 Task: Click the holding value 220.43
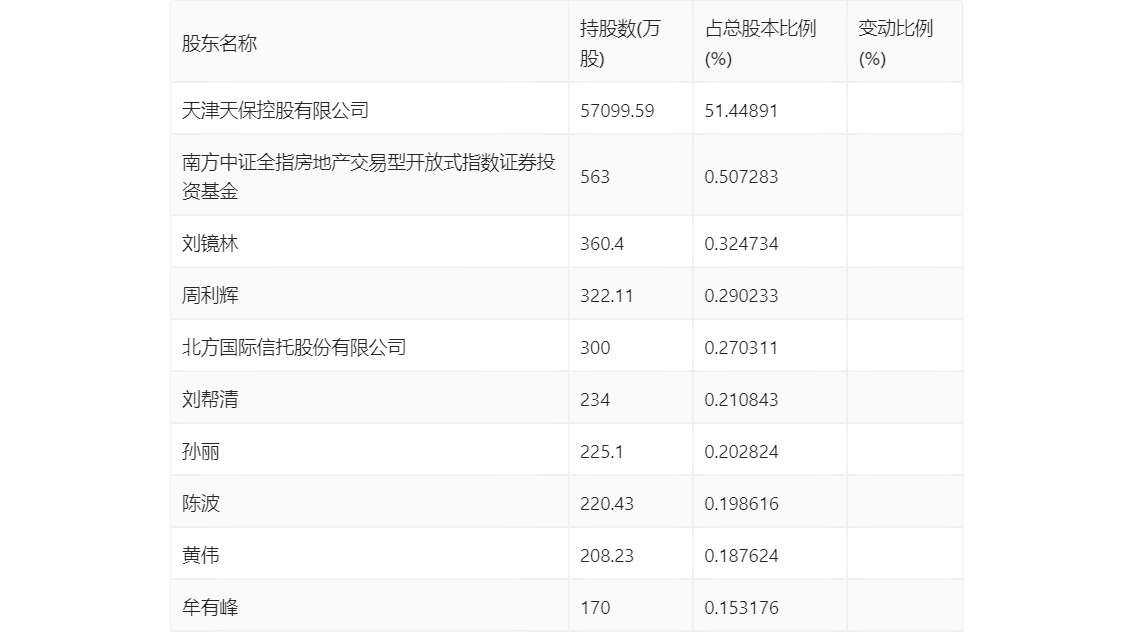(607, 504)
